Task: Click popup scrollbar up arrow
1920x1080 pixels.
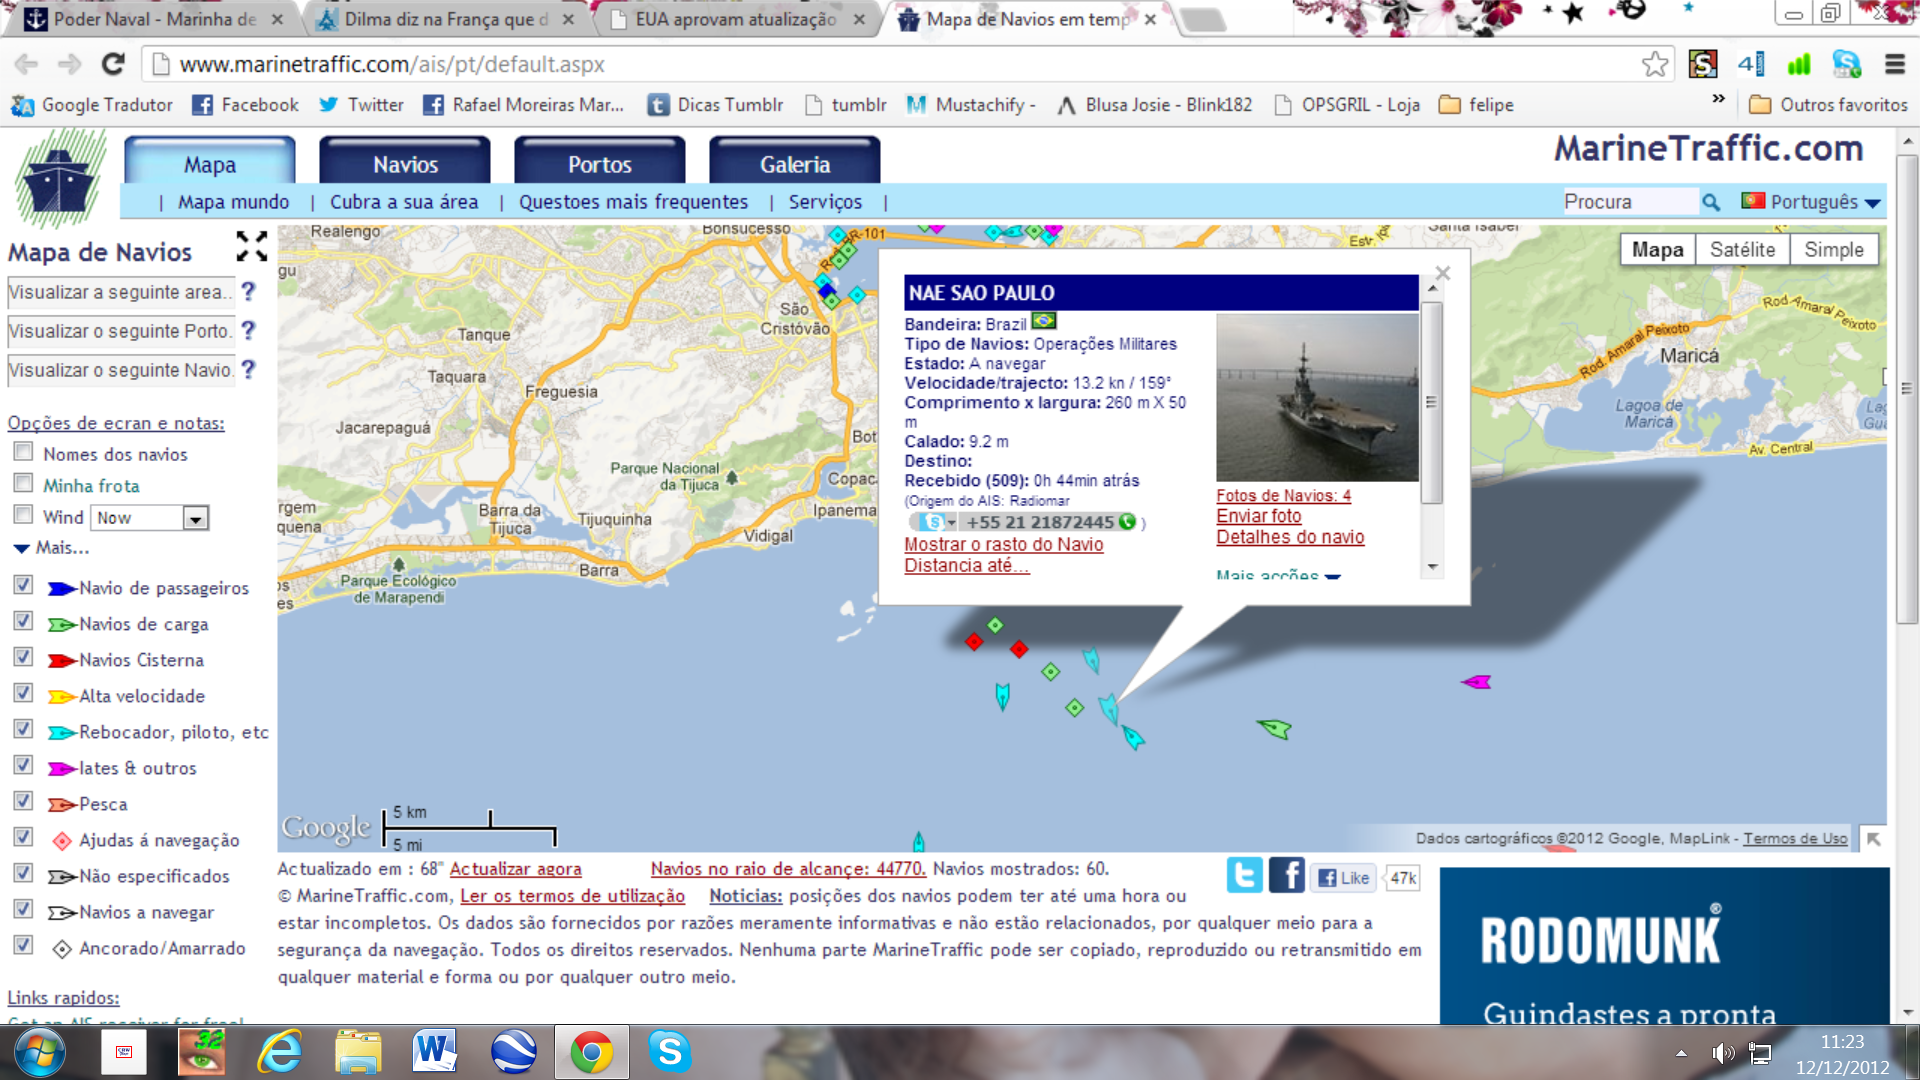Action: click(x=1432, y=289)
